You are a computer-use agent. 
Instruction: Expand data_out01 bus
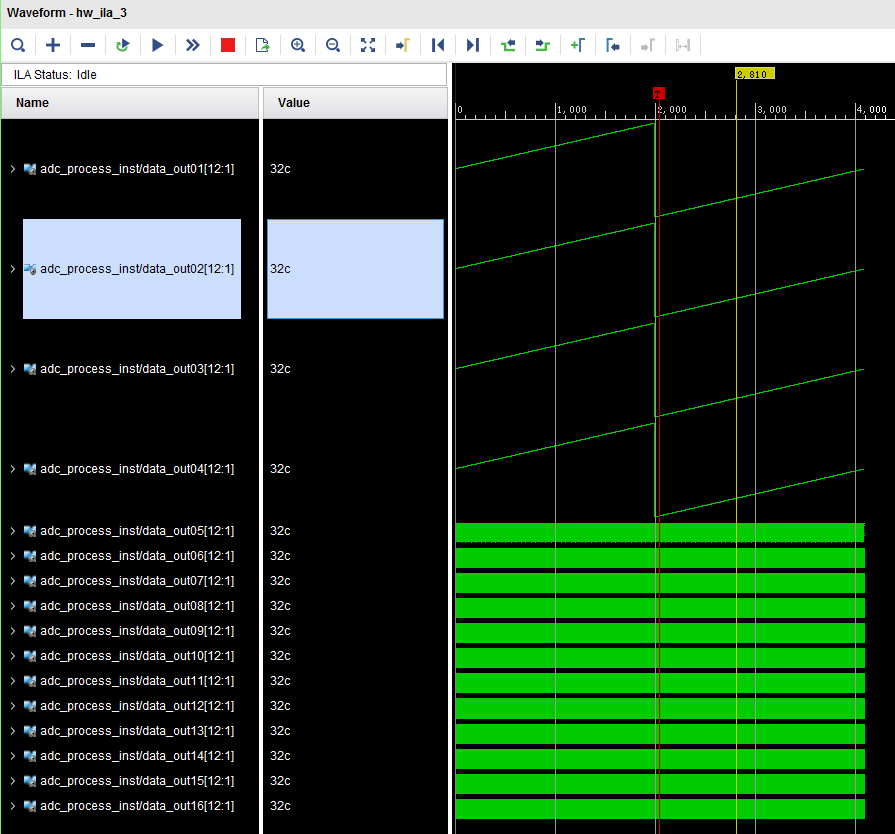point(13,169)
